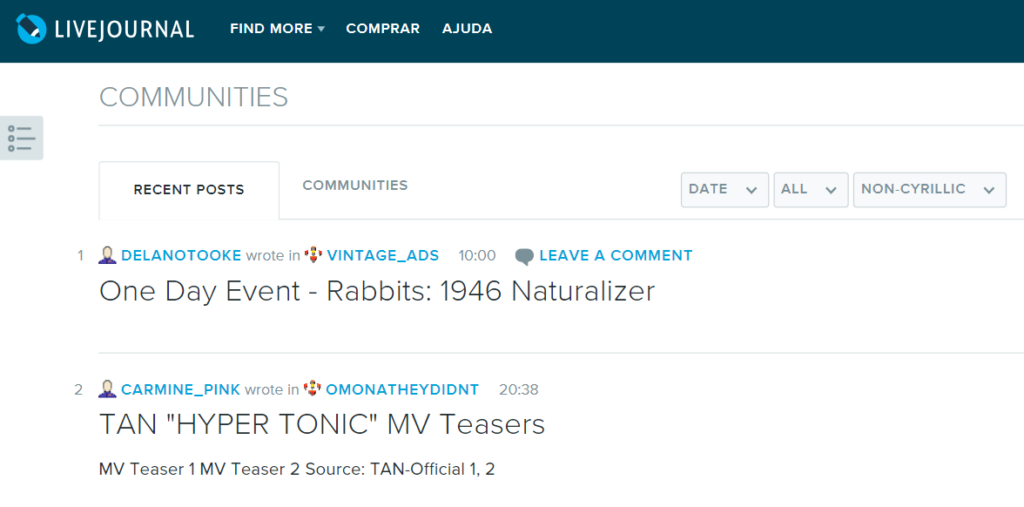Select the Recent Posts tab
The image size is (1024, 507).
pos(189,190)
